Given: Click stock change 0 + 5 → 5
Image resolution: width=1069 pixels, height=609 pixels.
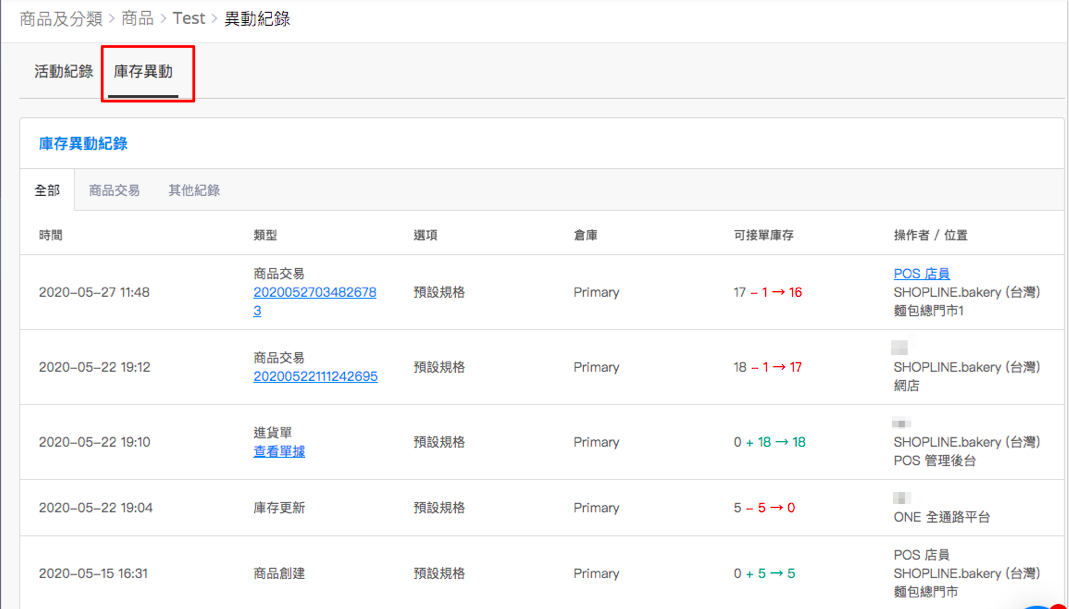Looking at the screenshot, I should click(764, 574).
